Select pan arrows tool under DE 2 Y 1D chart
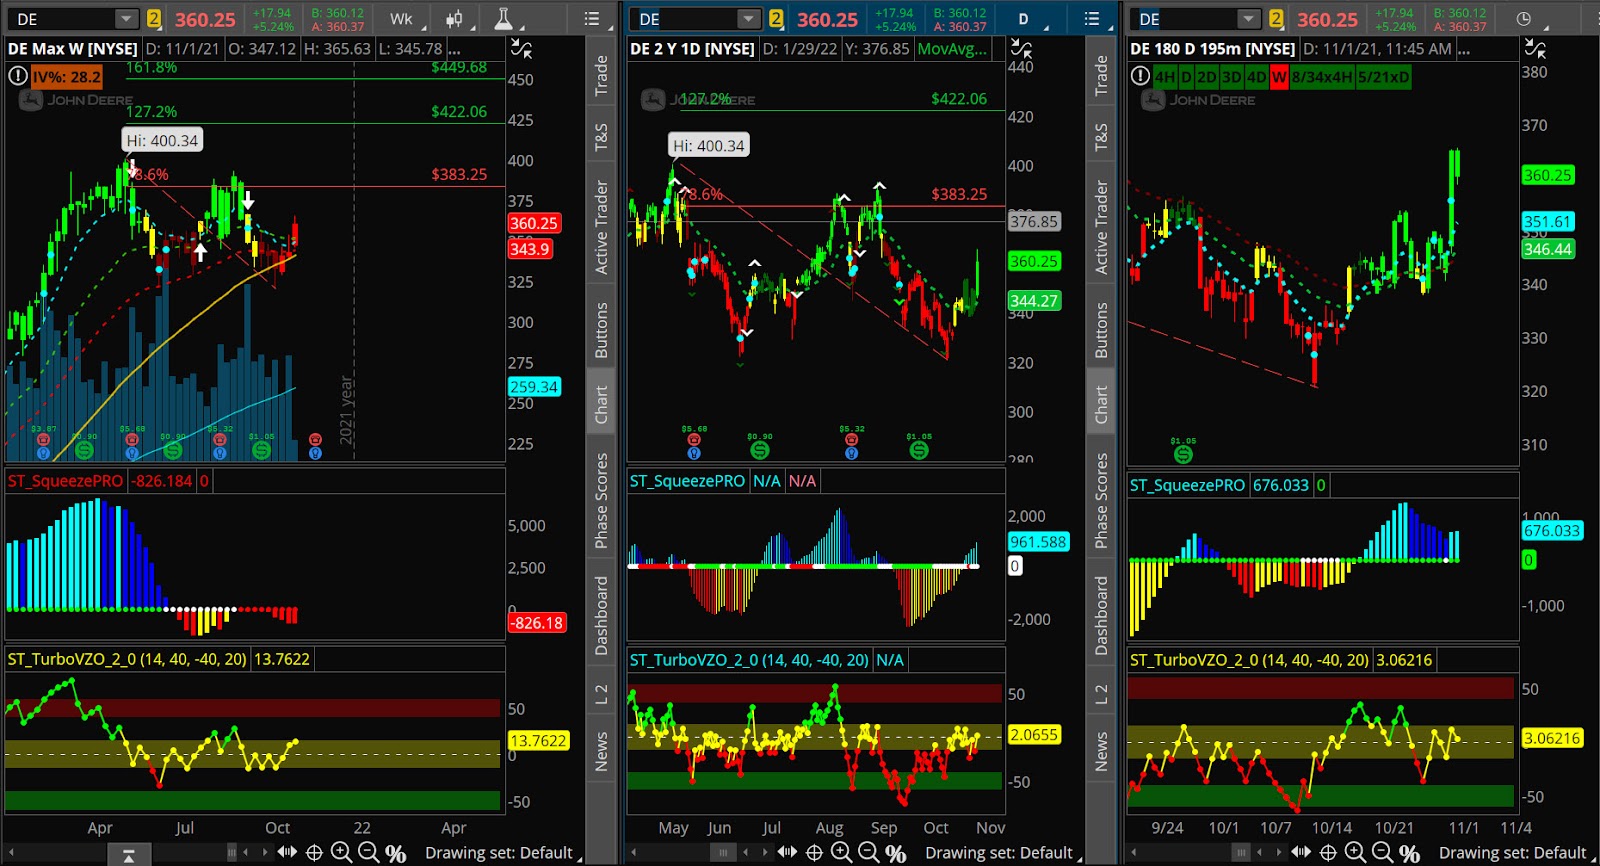1600x866 pixels. tap(787, 853)
